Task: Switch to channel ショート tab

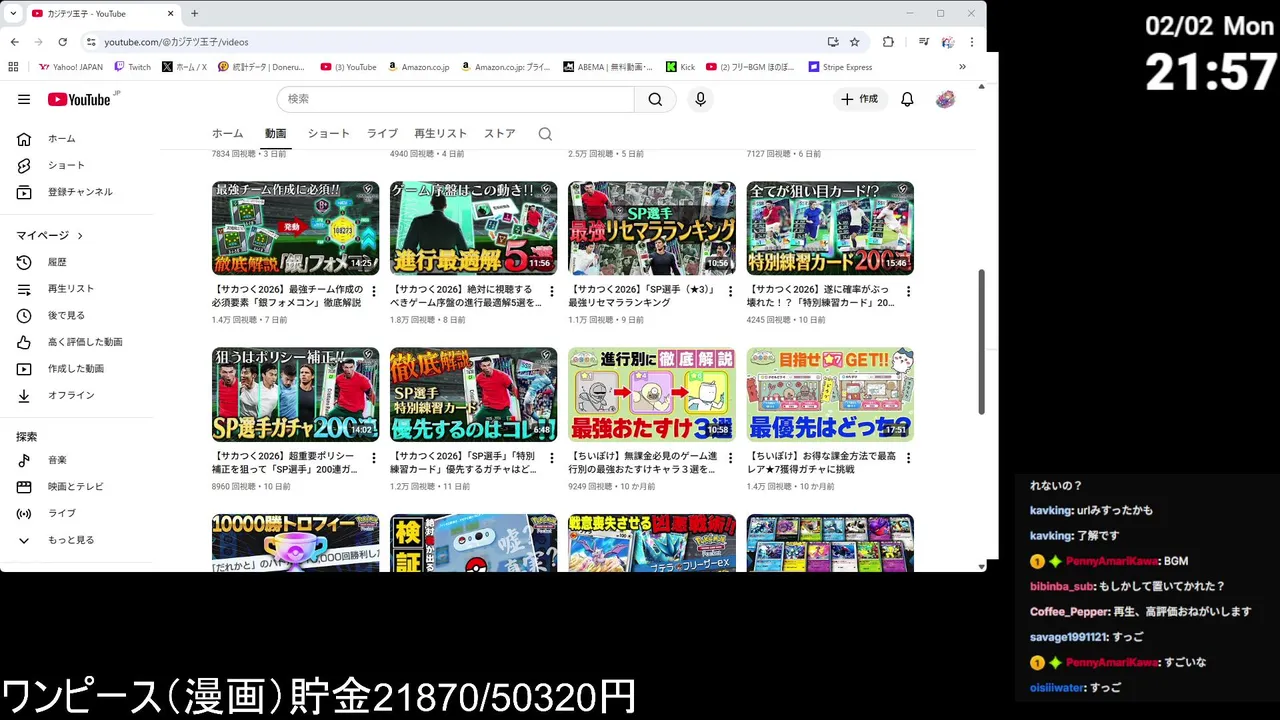Action: click(x=328, y=134)
